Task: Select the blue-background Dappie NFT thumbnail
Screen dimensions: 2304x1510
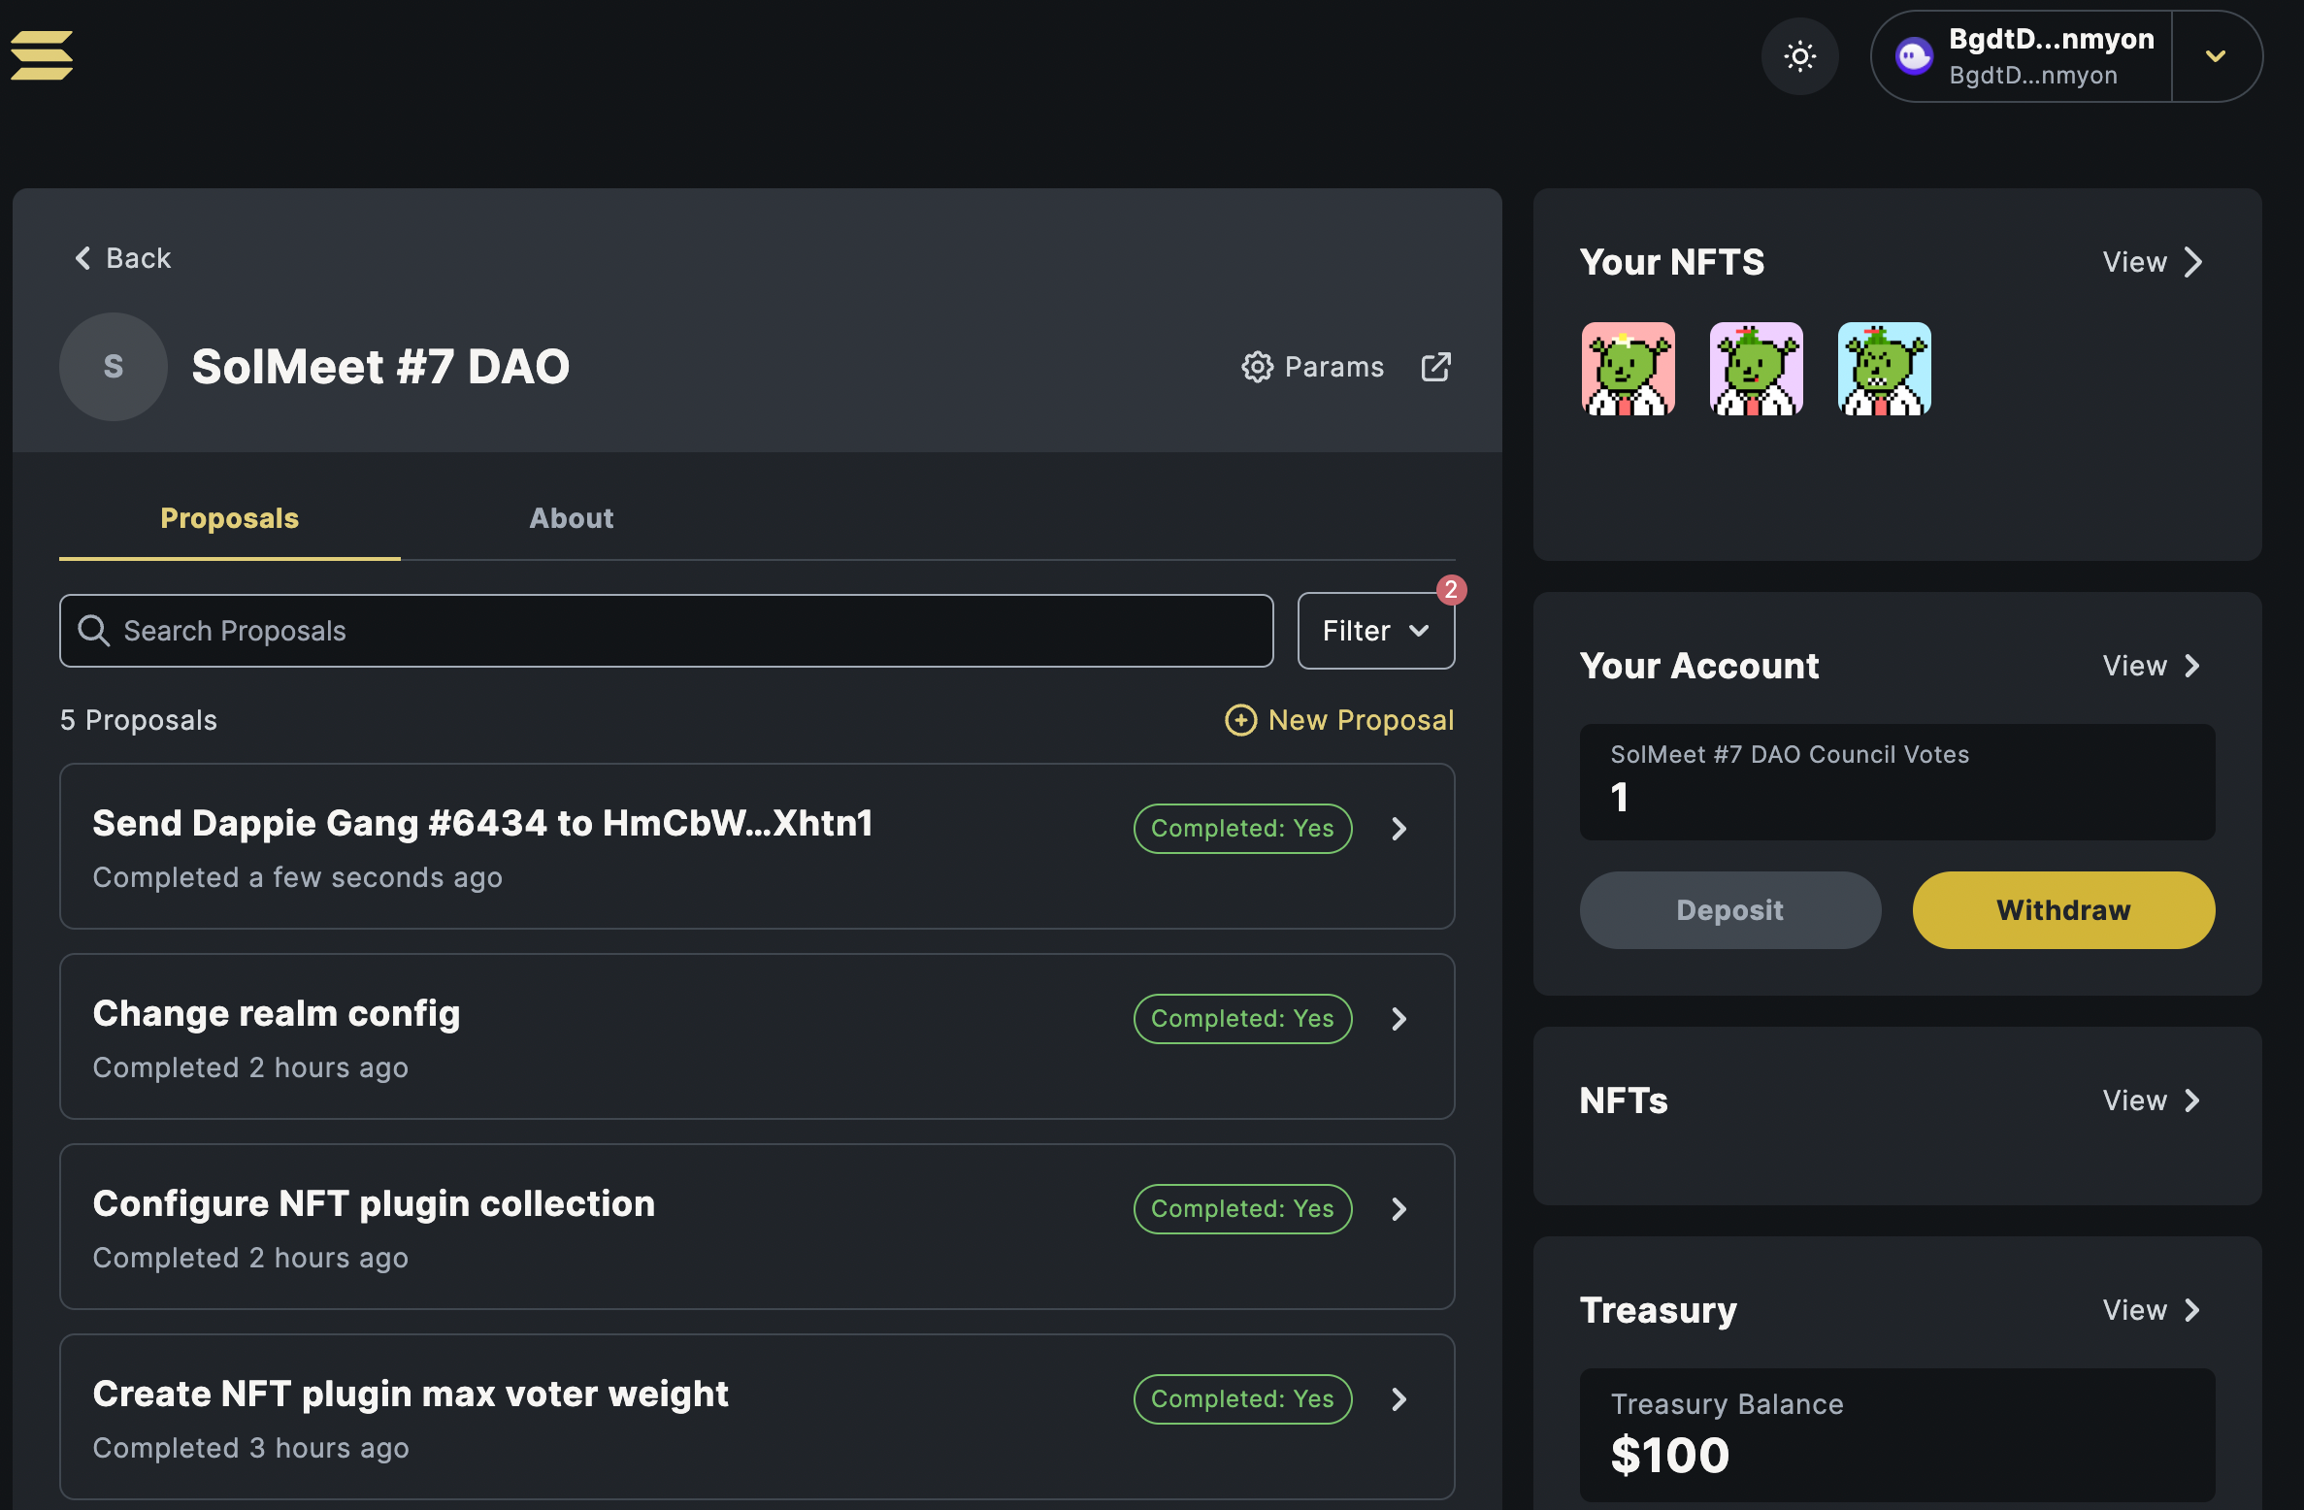Action: 1883,369
